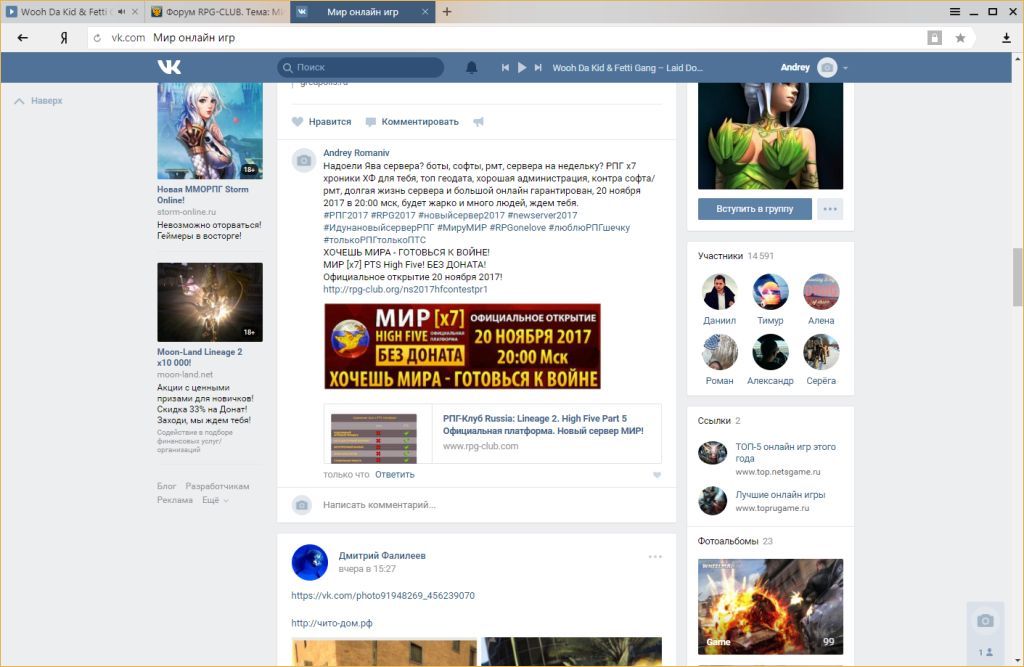Open the Yandex Я home button
Image resolution: width=1024 pixels, height=667 pixels.
[x=64, y=38]
